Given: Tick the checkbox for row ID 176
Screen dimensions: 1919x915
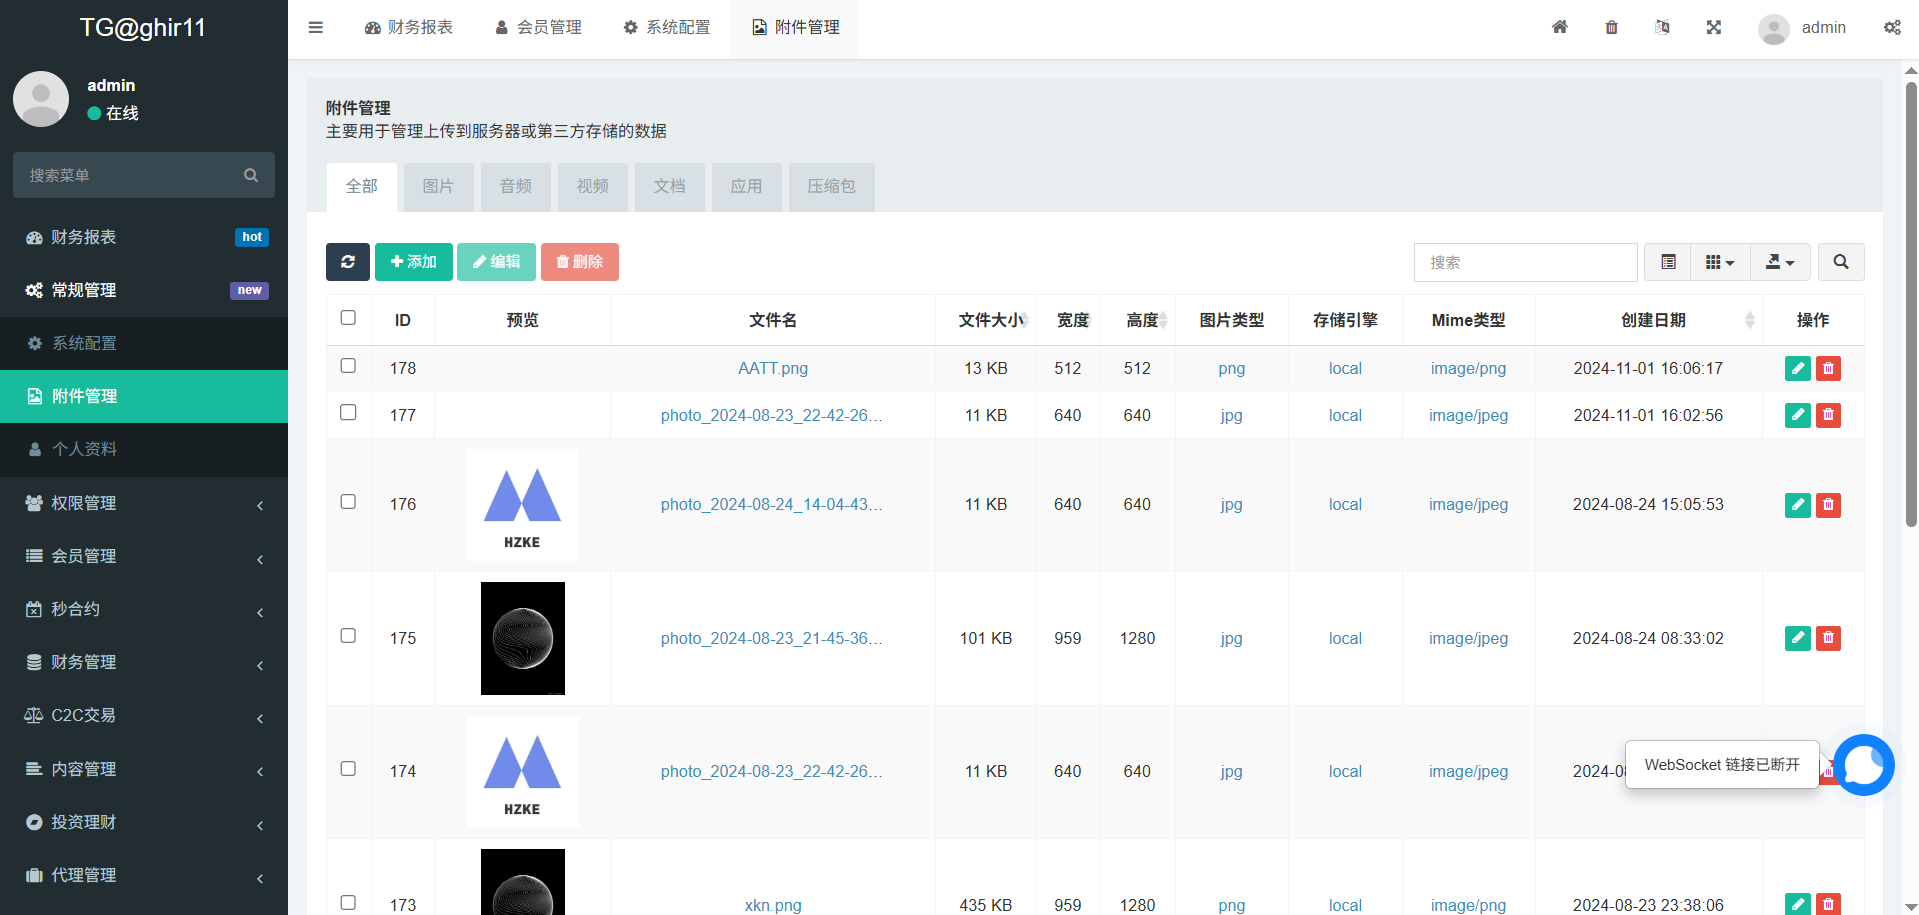Looking at the screenshot, I should [x=348, y=502].
